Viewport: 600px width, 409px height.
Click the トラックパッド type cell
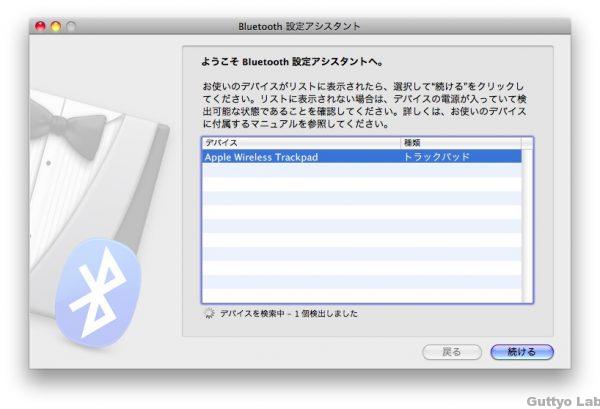(435, 157)
